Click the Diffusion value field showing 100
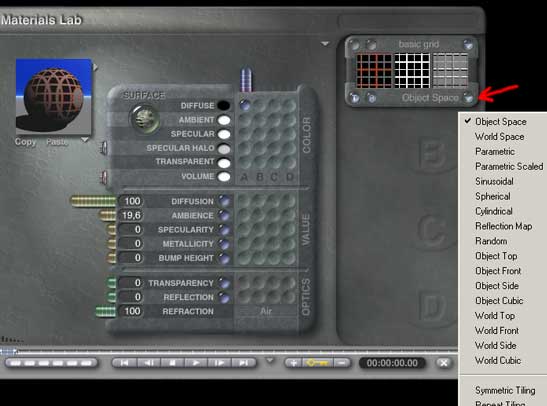Image resolution: width=547 pixels, height=406 pixels. [131, 201]
